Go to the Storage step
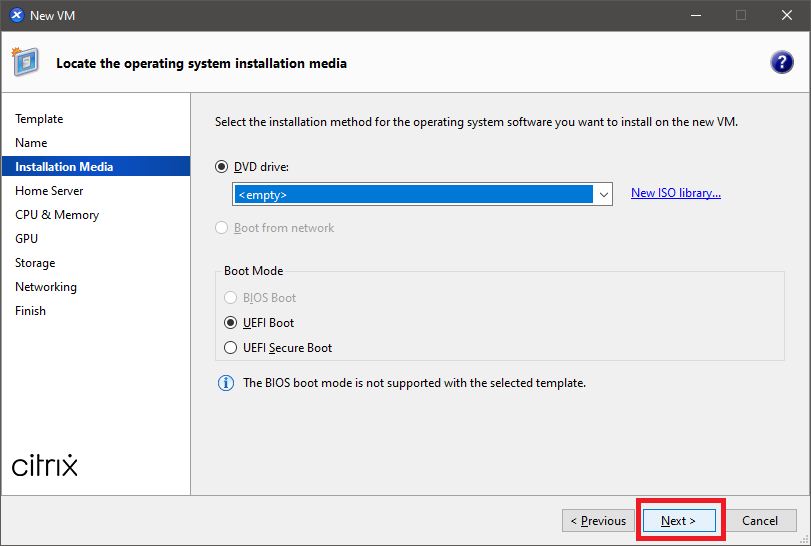 [x=35, y=263]
